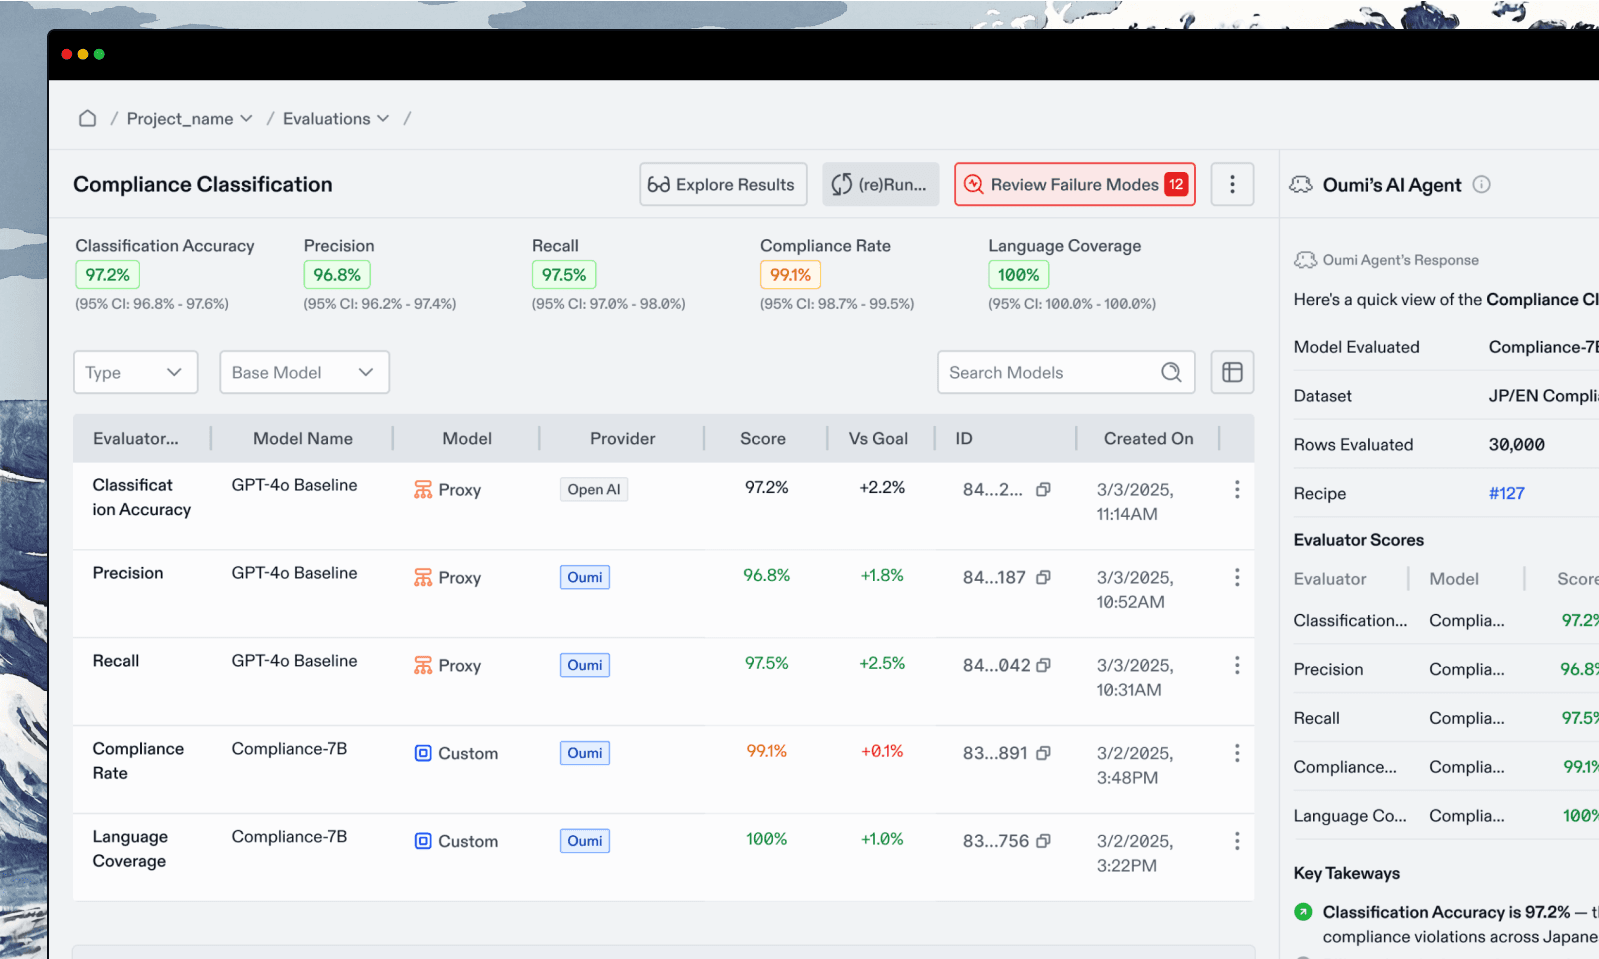Click the Created On column header
Viewport: 1599px width, 959px height.
[x=1149, y=438]
